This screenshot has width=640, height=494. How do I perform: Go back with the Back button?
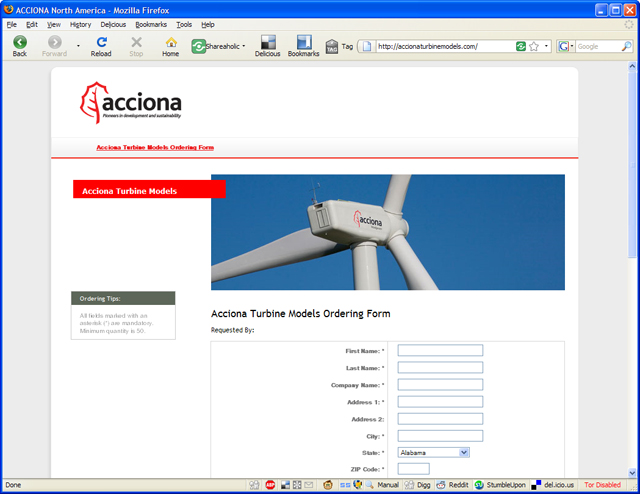pos(20,46)
